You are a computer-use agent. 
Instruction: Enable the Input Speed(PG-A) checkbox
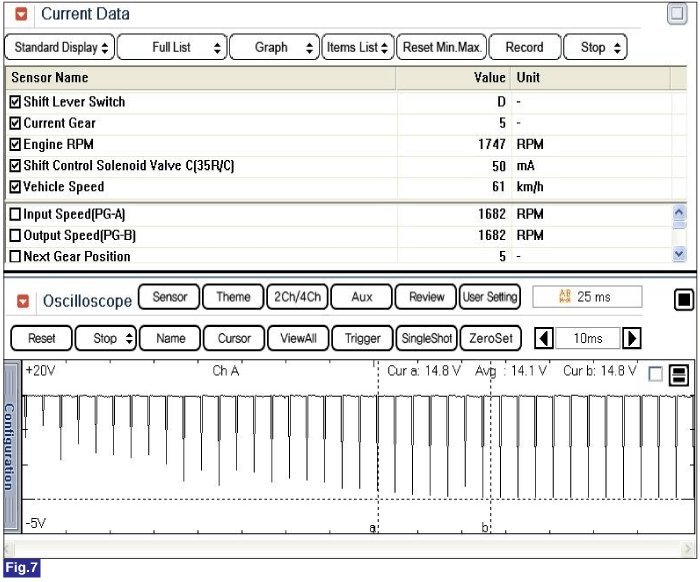(15, 214)
